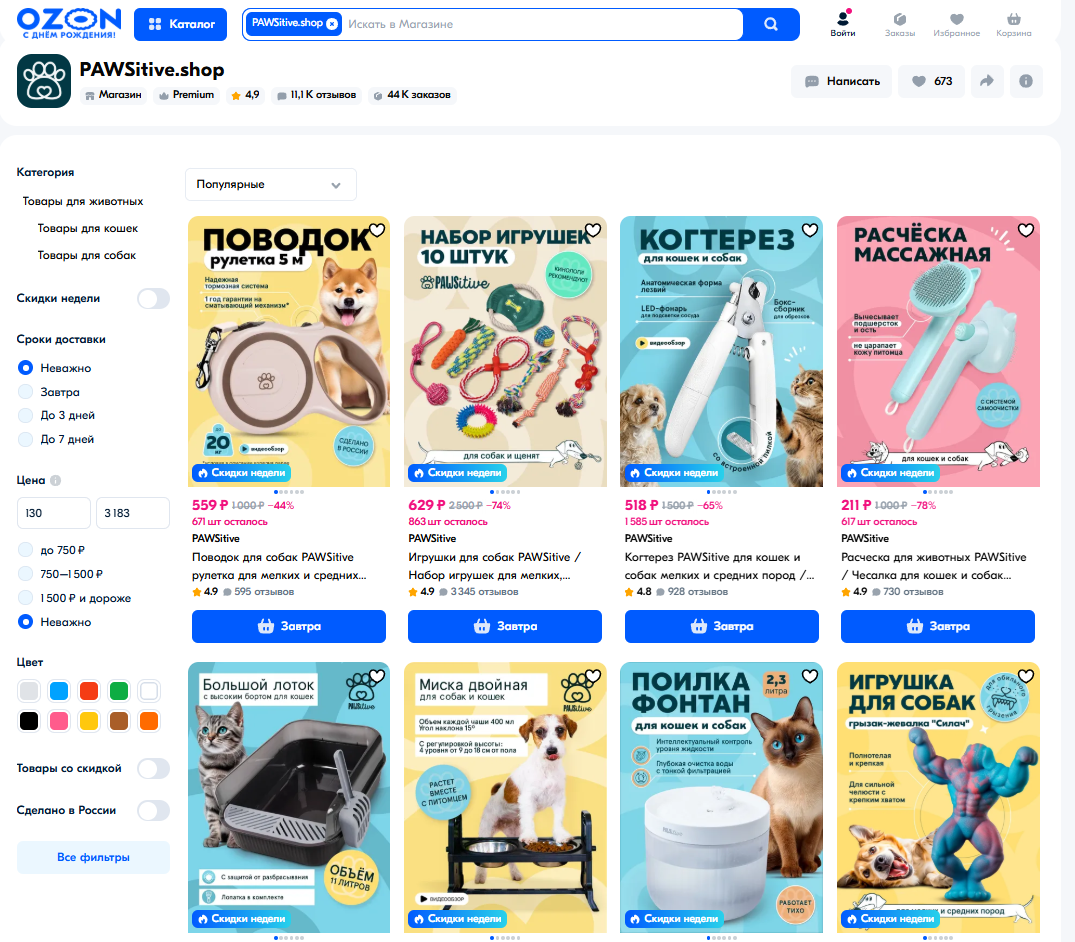Click 4,9 star rating badge of shop

pos(245,95)
